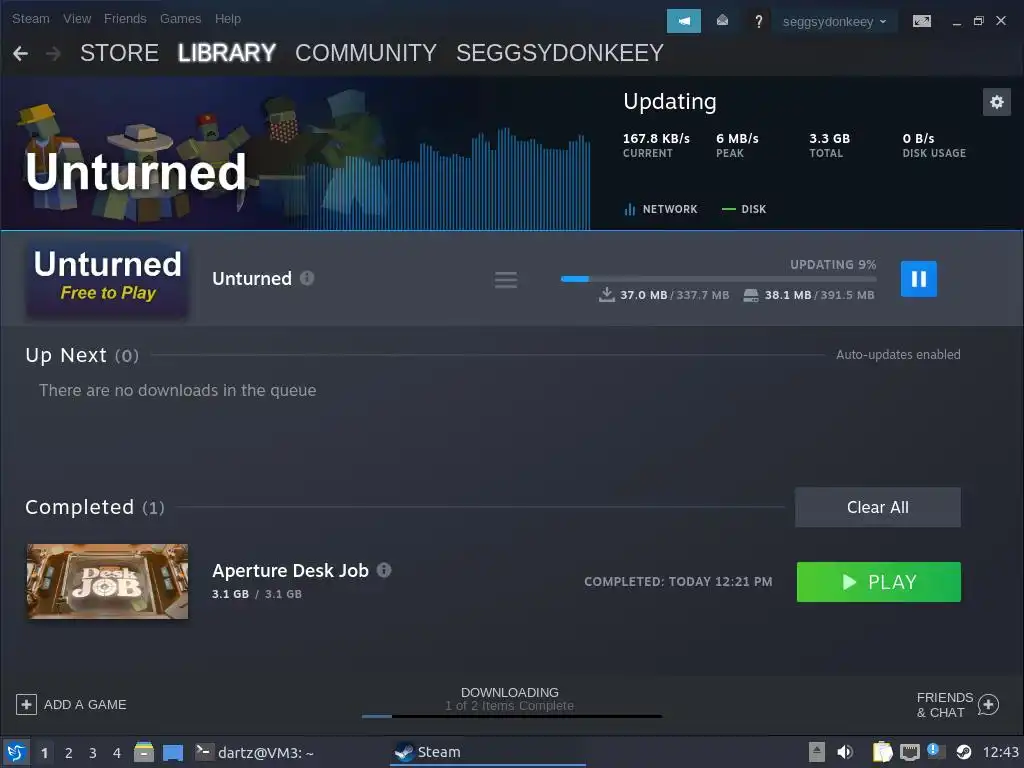
Task: Click the Unturned Free to Play thumbnail
Action: (x=108, y=280)
